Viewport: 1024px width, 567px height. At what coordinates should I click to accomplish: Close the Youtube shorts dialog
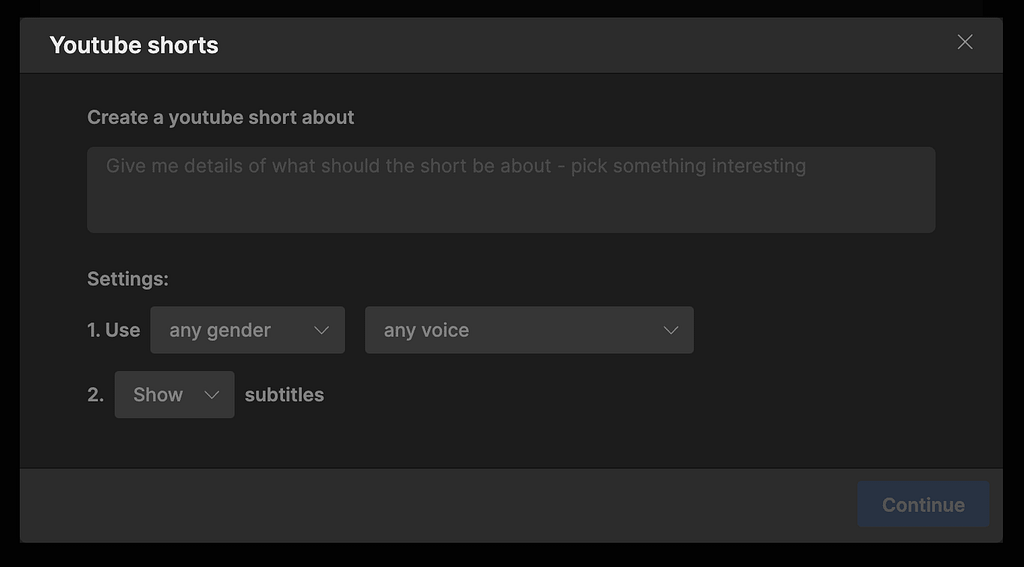click(x=965, y=42)
